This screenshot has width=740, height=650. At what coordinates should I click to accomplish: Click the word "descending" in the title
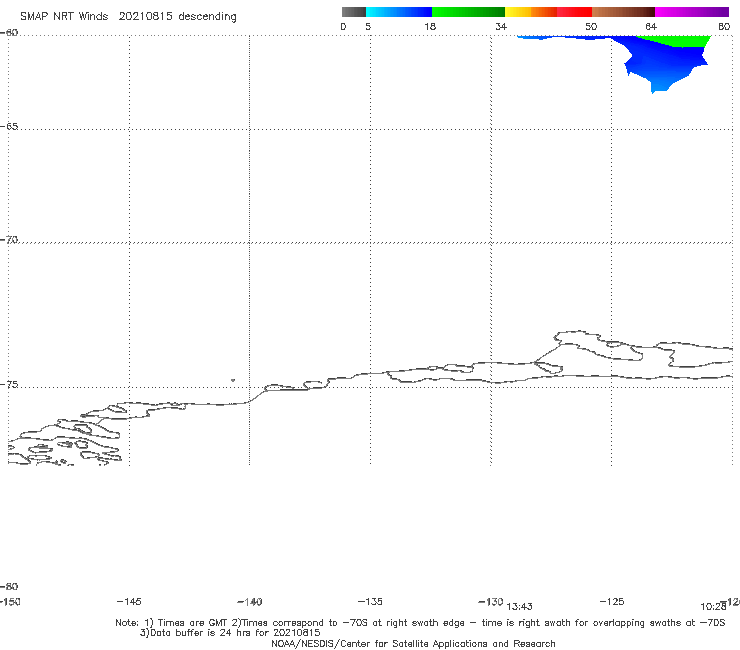click(207, 17)
